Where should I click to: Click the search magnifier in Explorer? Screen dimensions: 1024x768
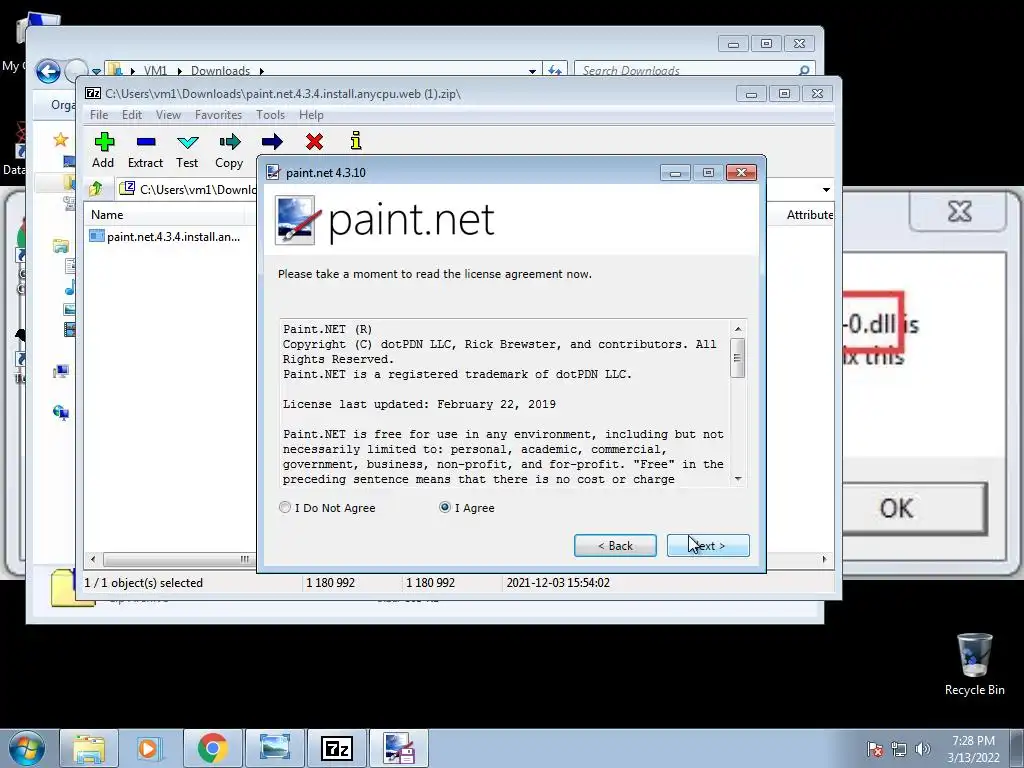pos(804,70)
